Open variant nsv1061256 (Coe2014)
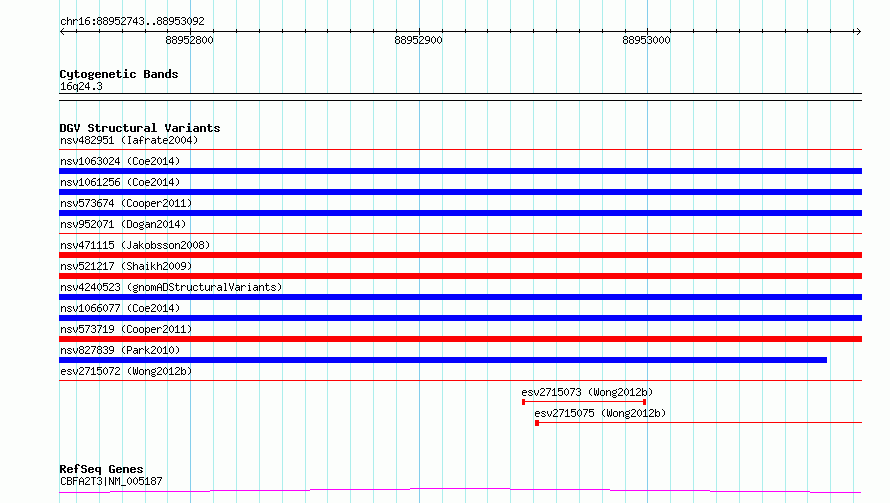This screenshot has height=503, width=890. (120, 182)
